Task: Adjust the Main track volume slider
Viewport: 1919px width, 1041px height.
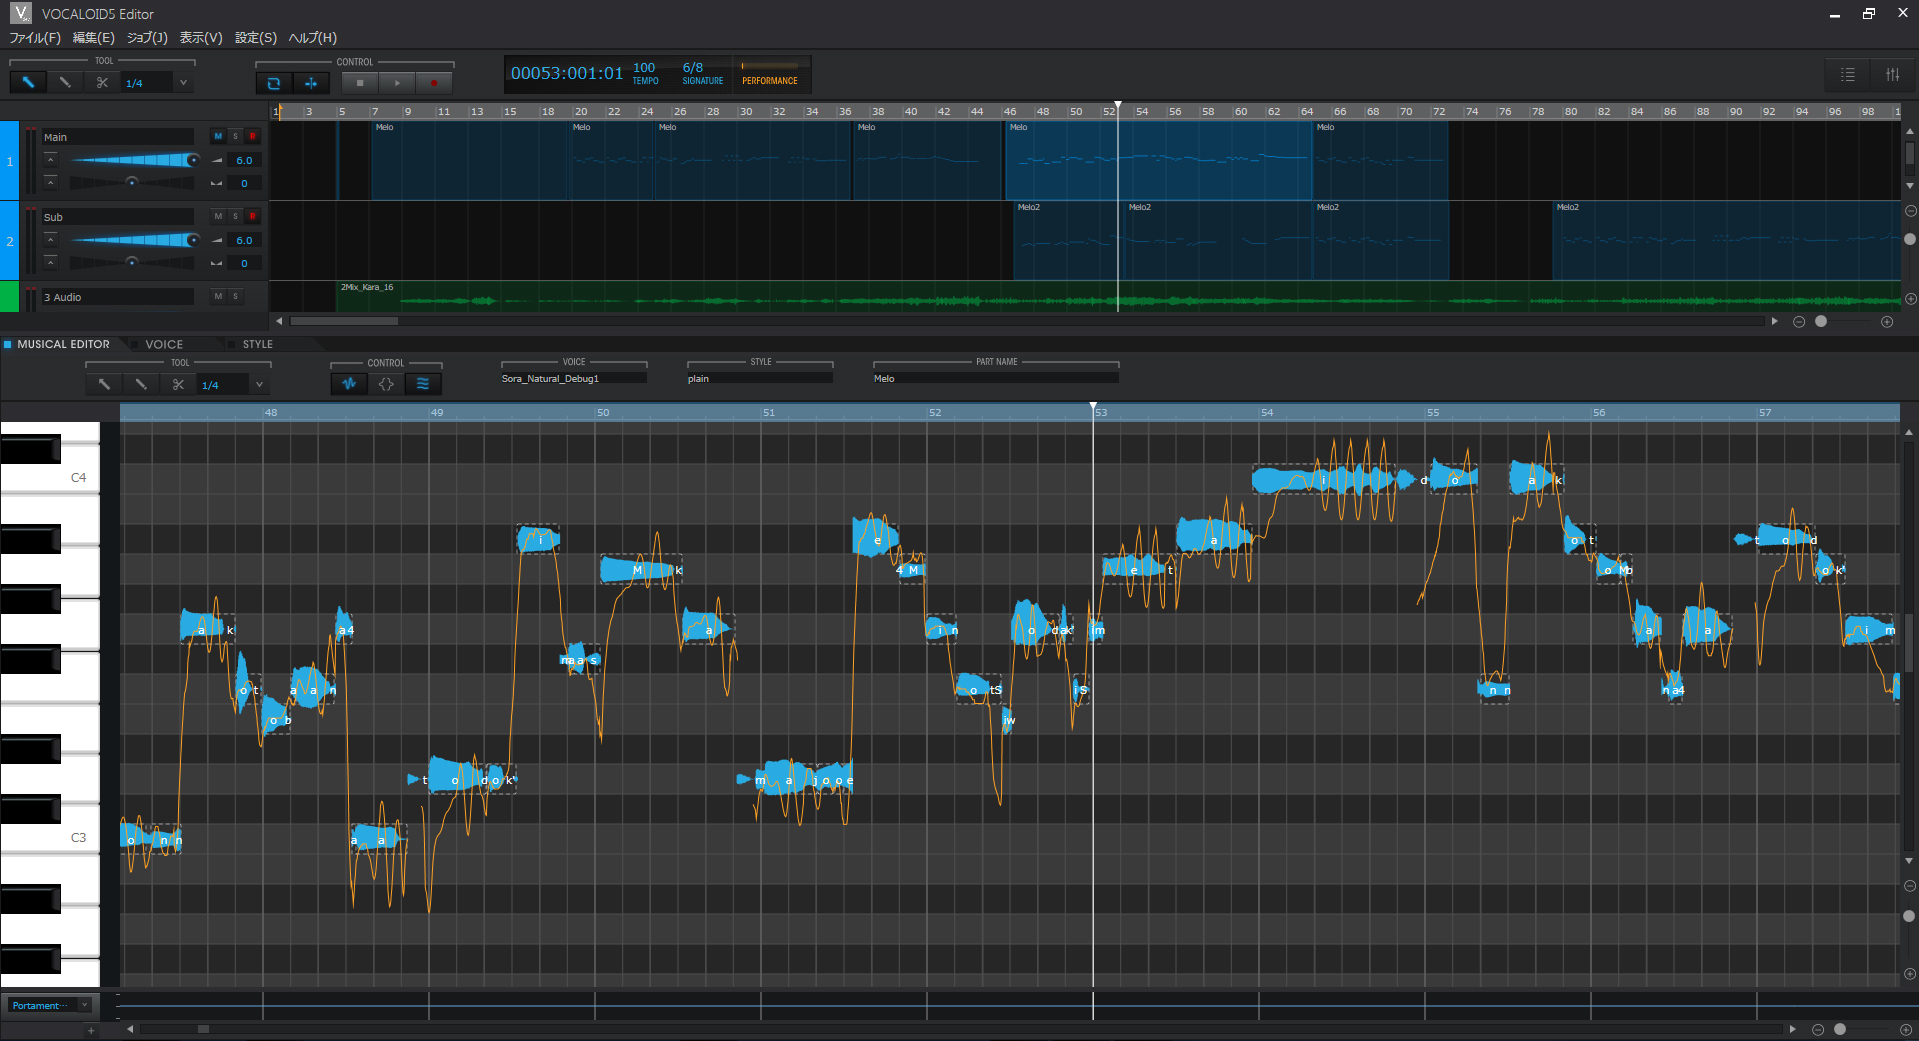Action: coord(133,160)
